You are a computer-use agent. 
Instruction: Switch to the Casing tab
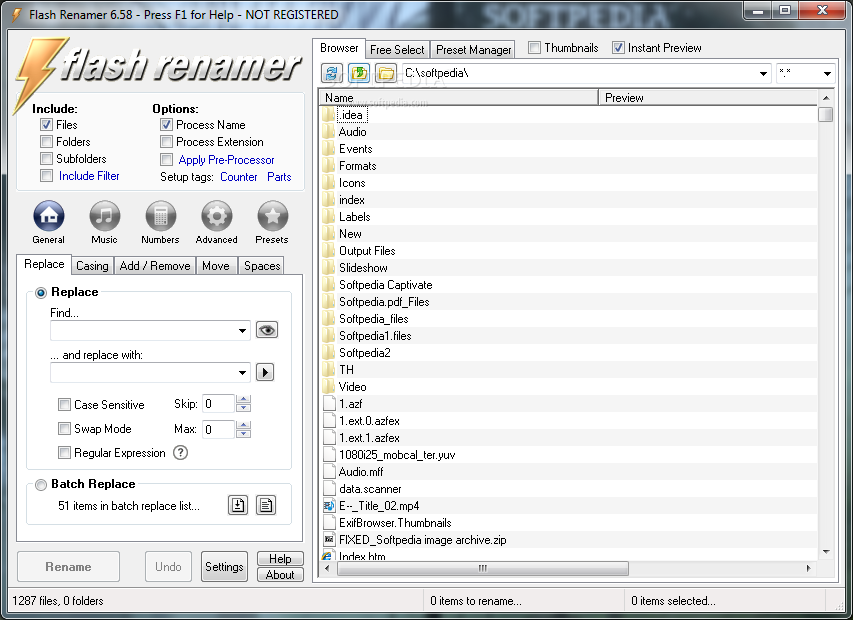[92, 266]
